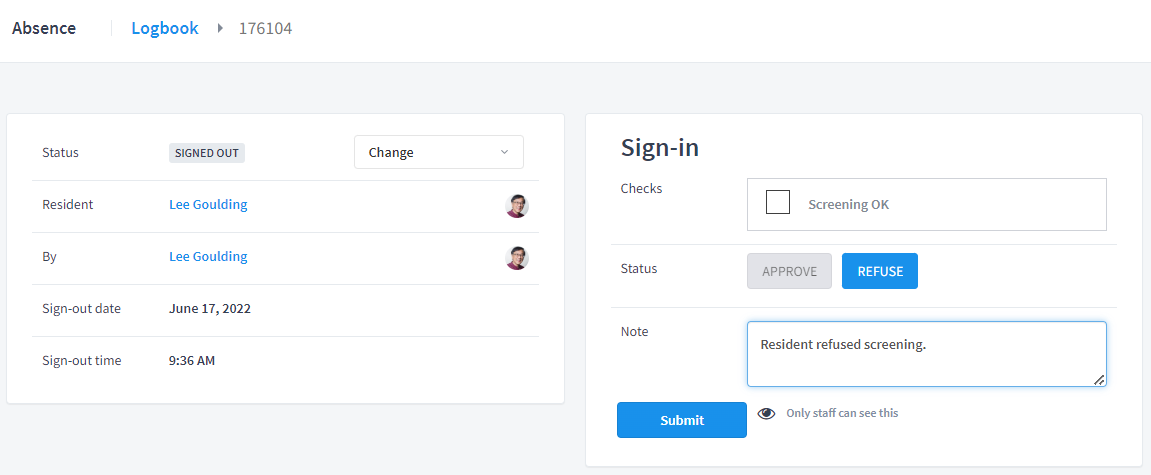Image resolution: width=1151 pixels, height=475 pixels.
Task: Click the SIGNED OUT status badge
Action: pyautogui.click(x=207, y=153)
